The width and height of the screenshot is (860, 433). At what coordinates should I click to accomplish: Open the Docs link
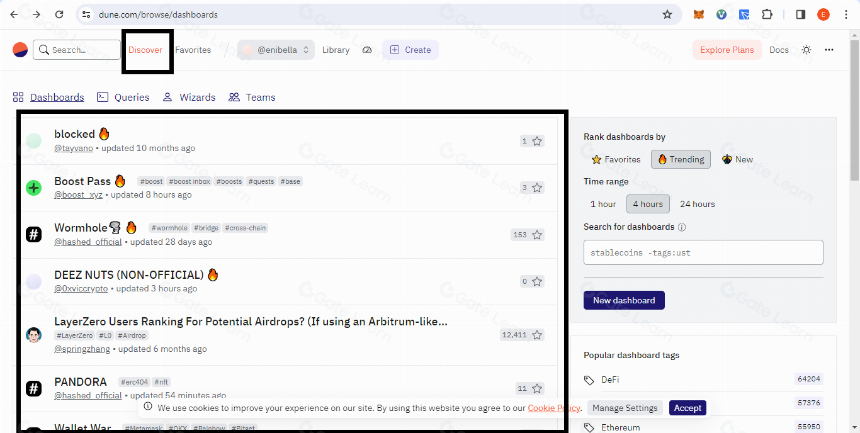tap(779, 50)
